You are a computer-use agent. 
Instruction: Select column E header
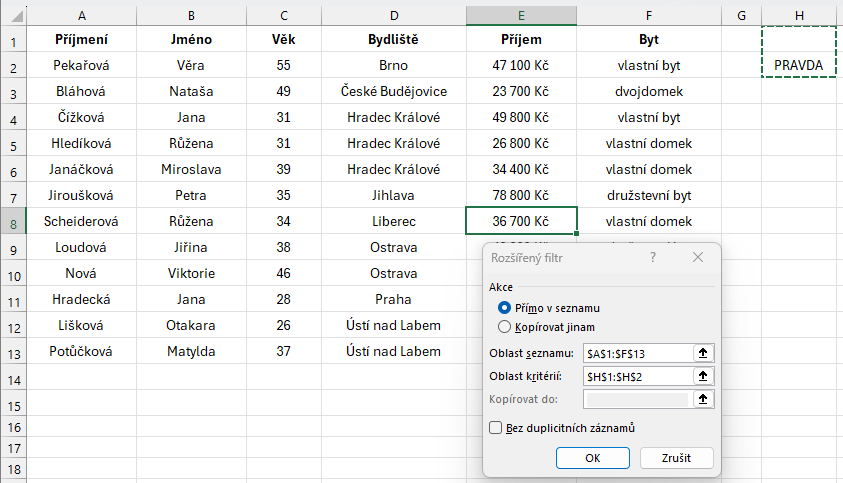pyautogui.click(x=521, y=16)
